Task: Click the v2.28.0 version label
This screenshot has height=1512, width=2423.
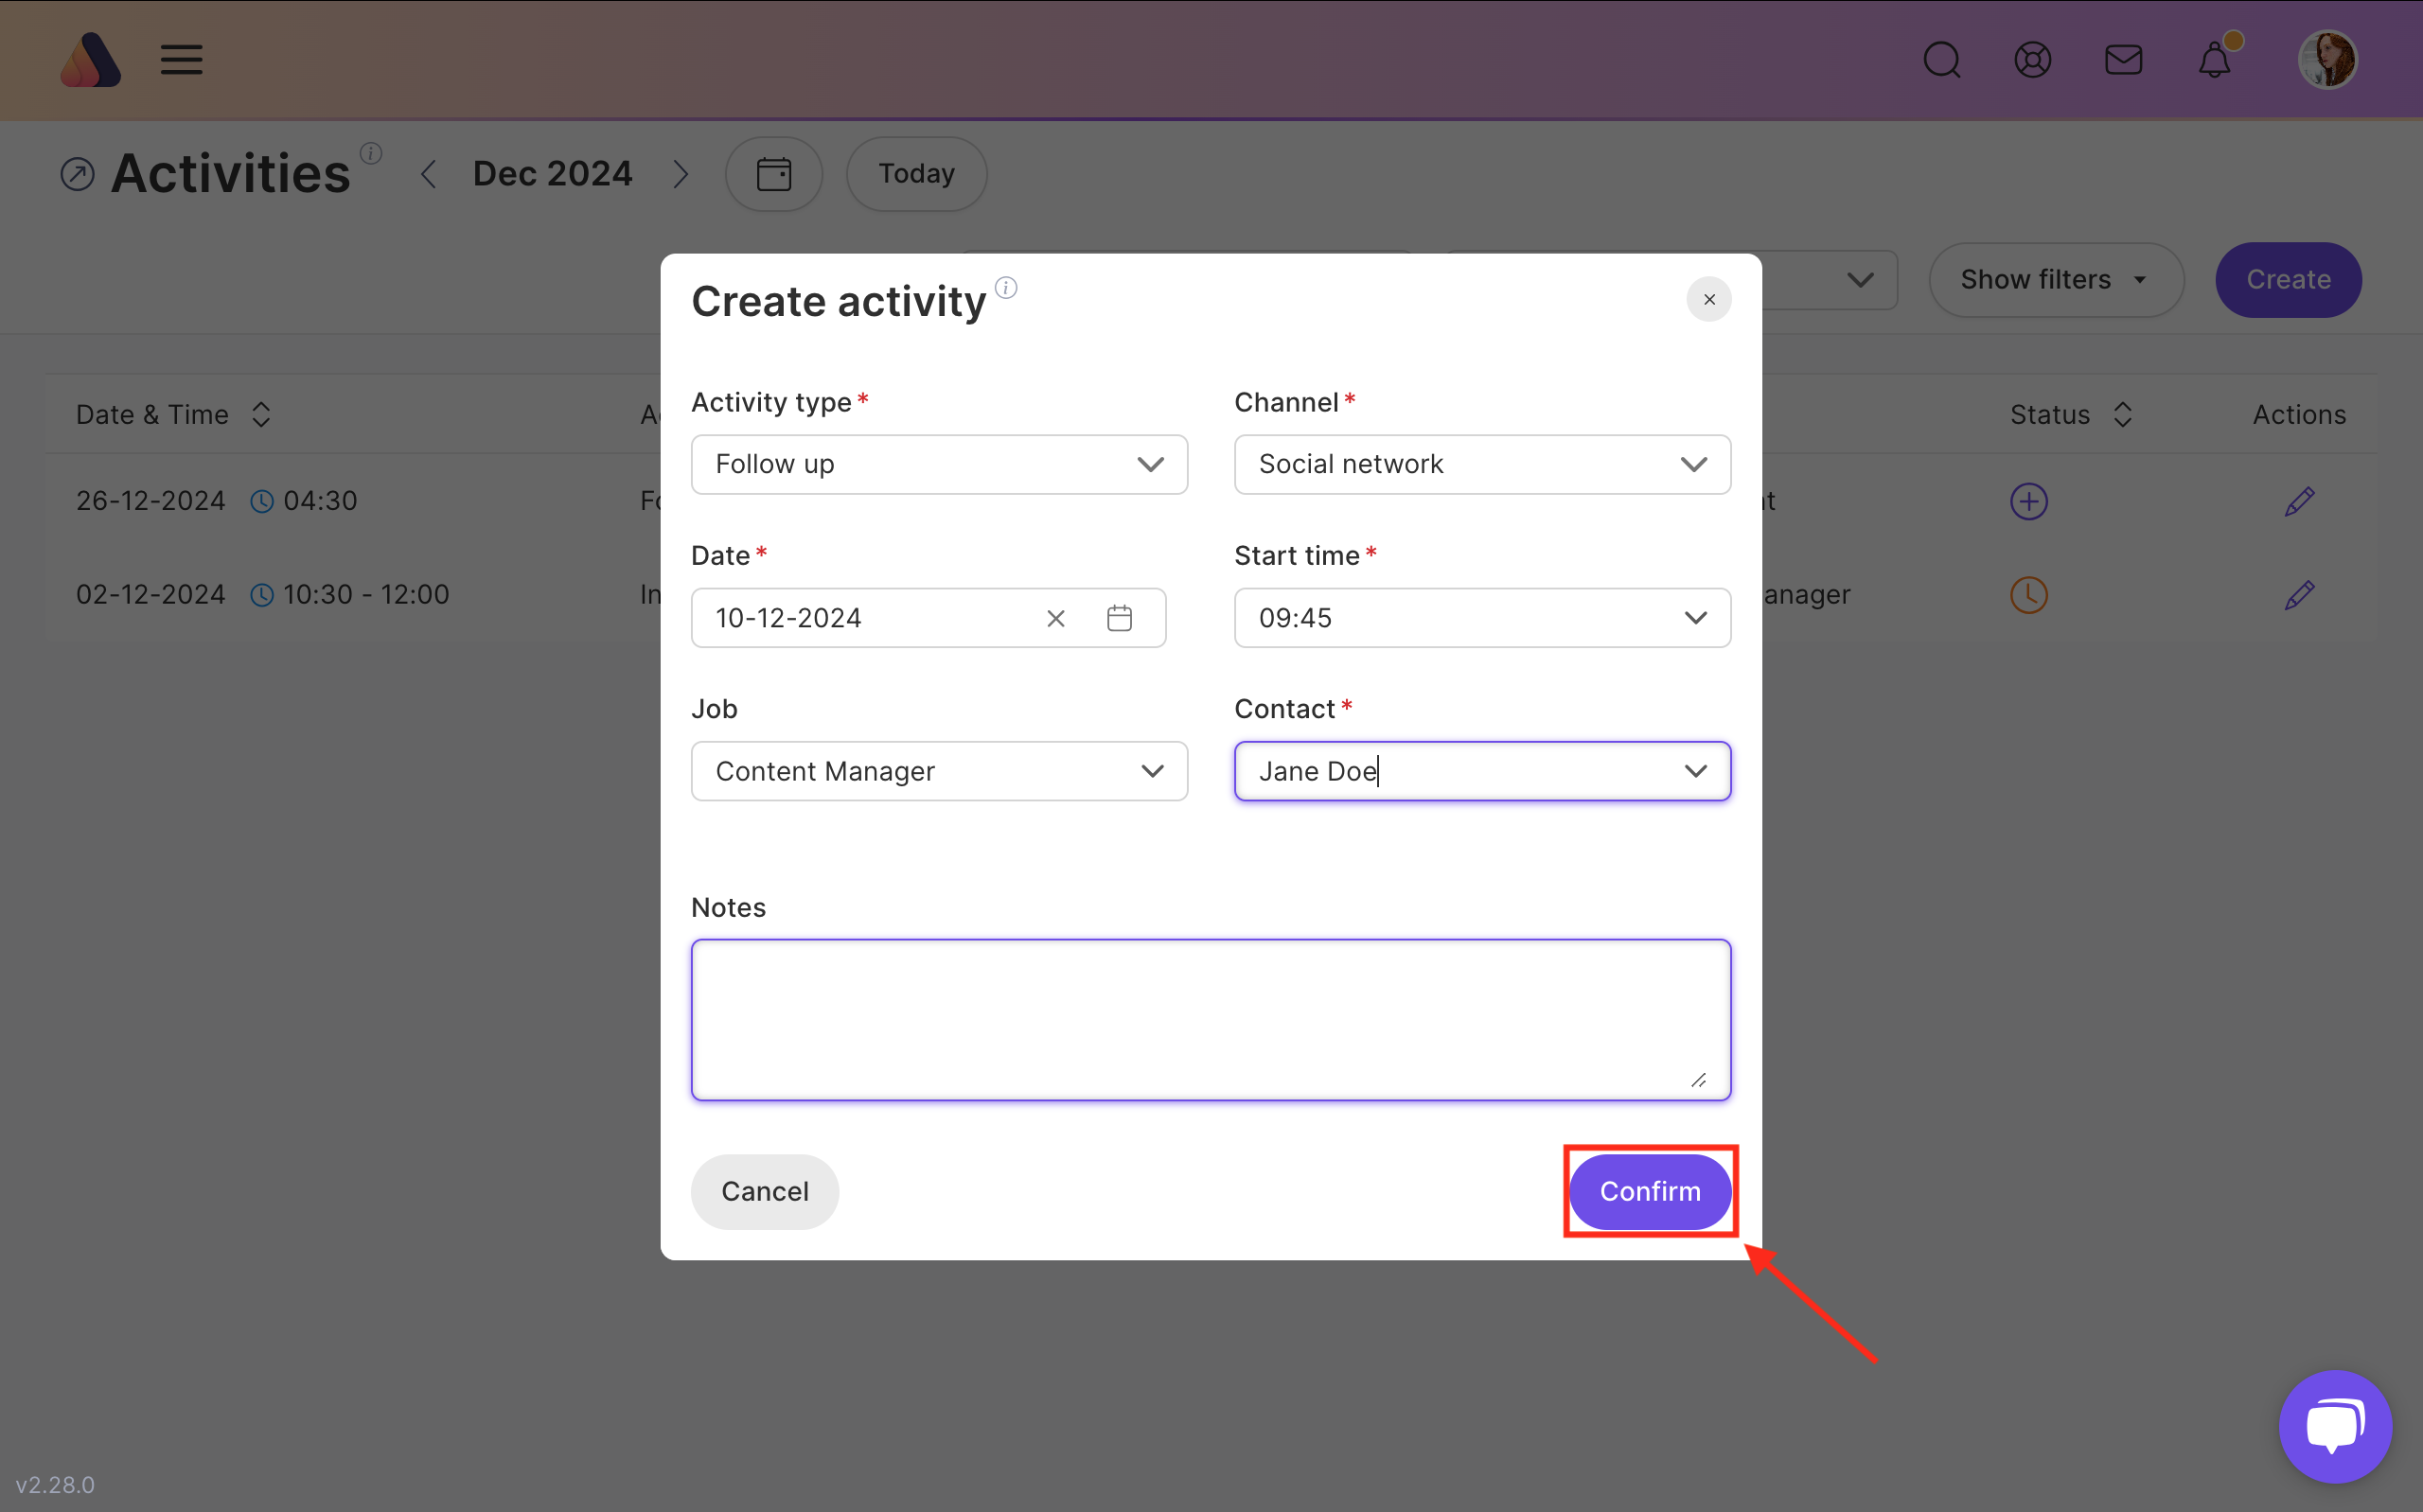Action: pos(55,1485)
